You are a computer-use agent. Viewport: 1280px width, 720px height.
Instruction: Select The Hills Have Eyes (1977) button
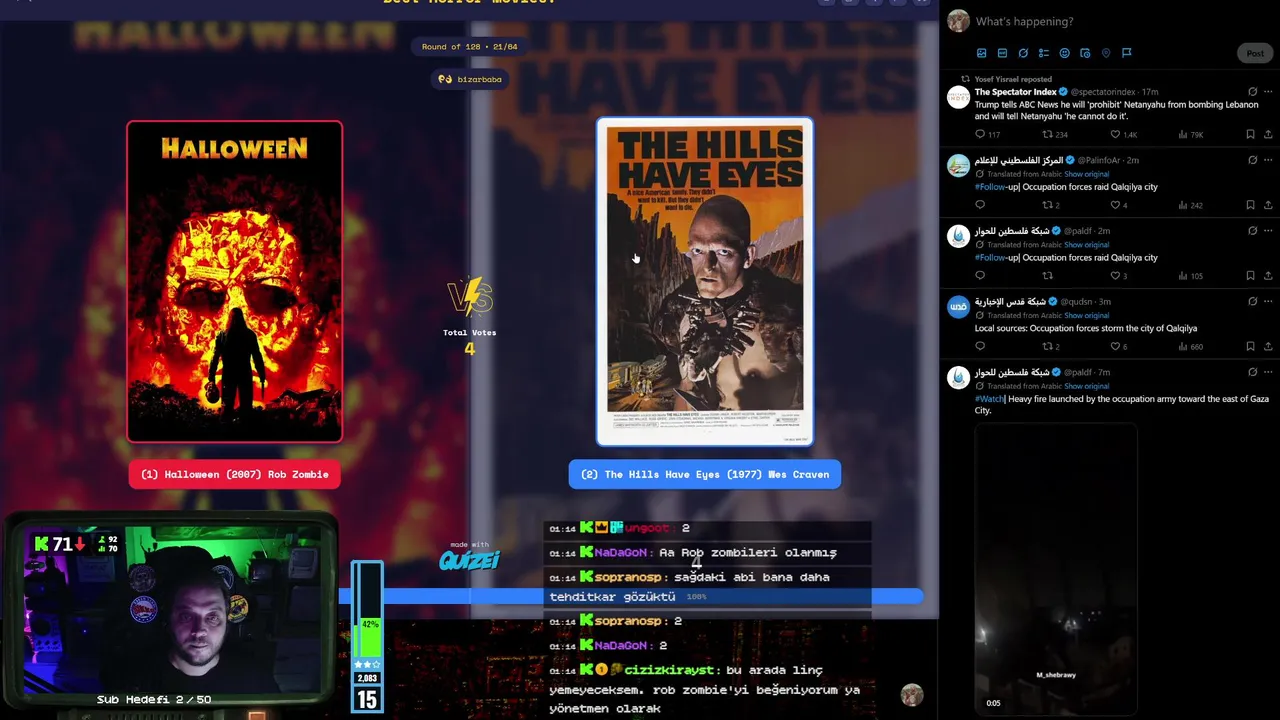click(x=705, y=474)
